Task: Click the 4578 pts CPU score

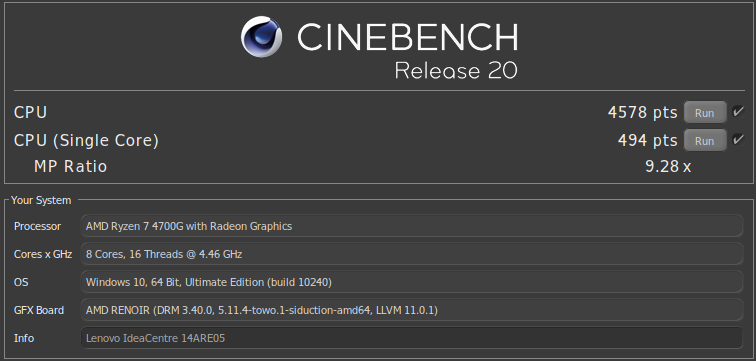Action: [x=642, y=112]
